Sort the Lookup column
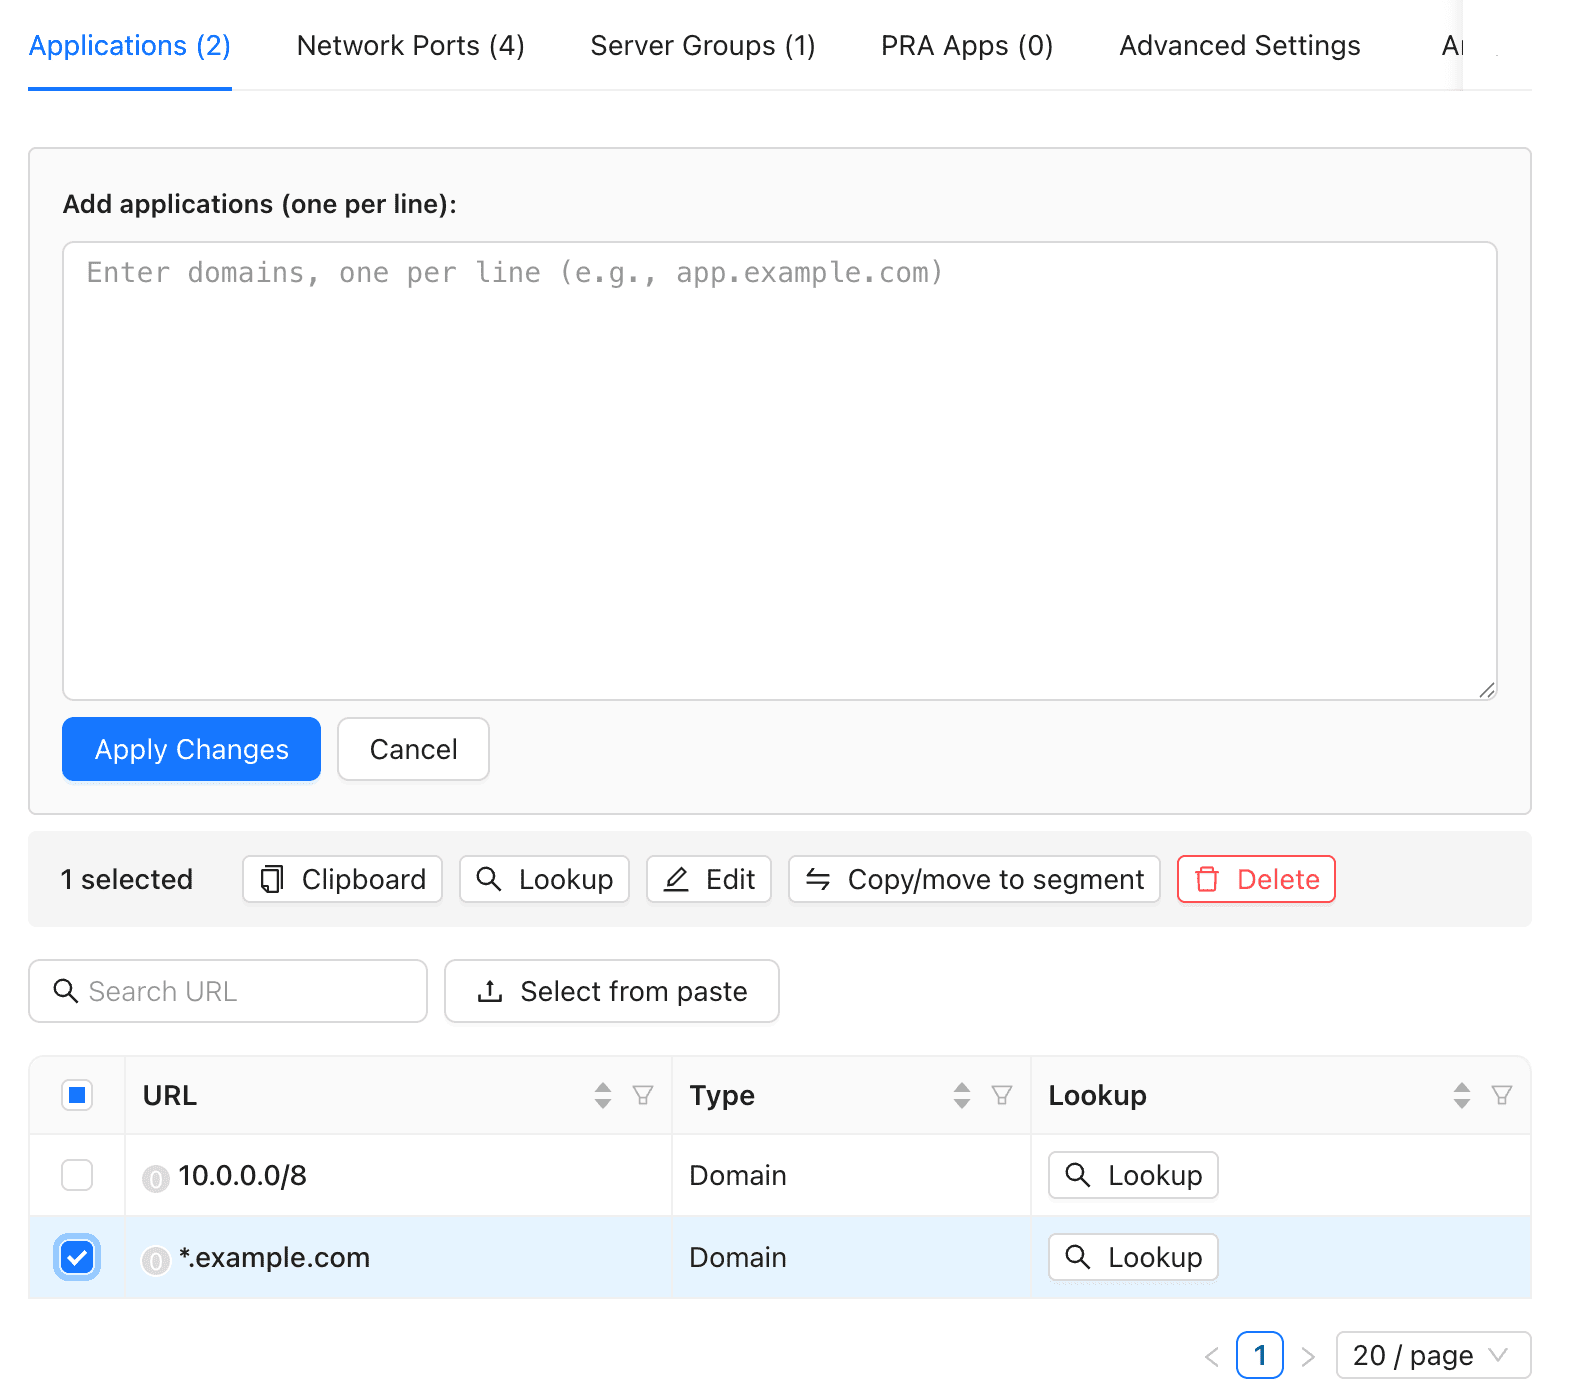 coord(1461,1095)
